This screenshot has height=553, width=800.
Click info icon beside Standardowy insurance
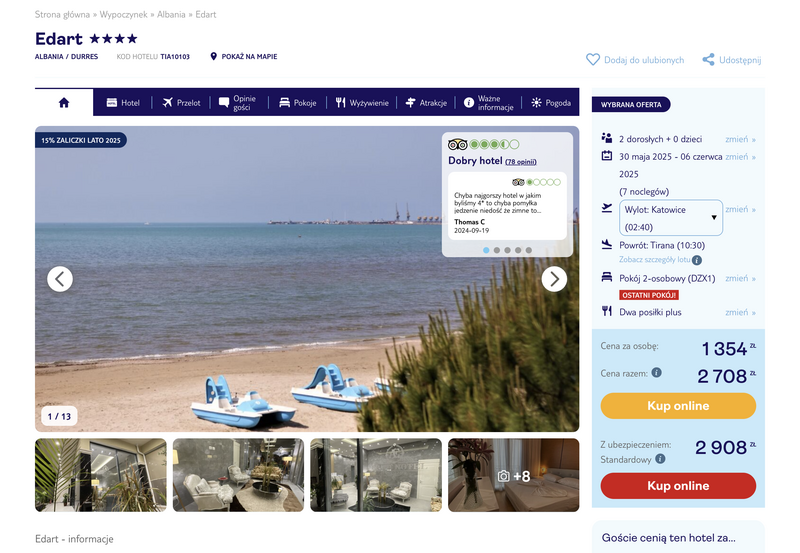coord(660,459)
